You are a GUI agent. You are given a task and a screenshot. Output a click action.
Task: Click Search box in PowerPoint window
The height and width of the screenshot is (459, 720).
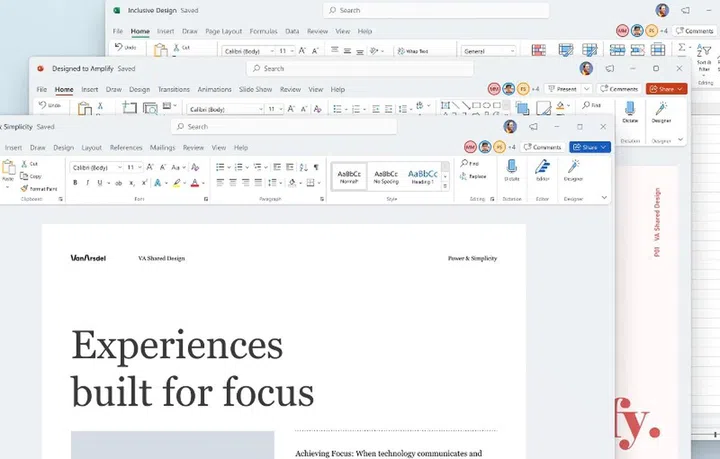click(360, 68)
